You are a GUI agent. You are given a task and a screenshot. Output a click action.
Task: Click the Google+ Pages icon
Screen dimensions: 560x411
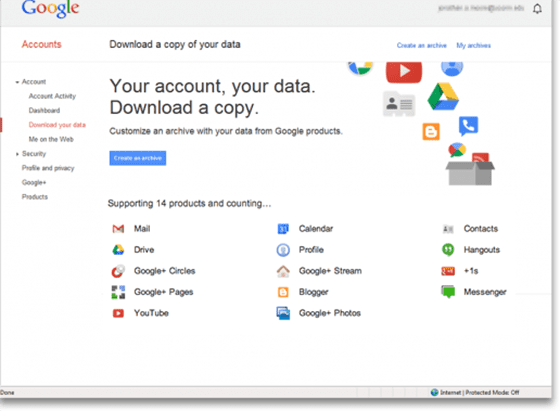(118, 292)
